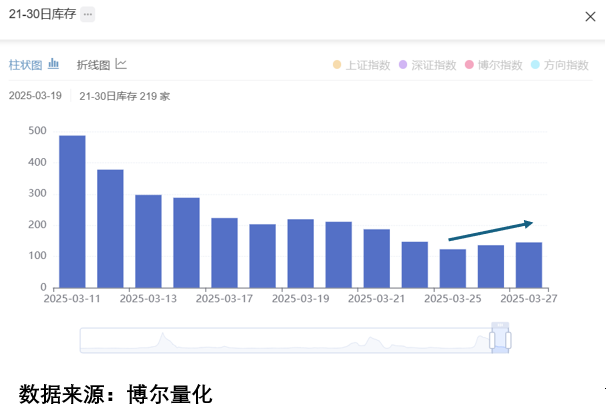
Task: Click the pink 博尔指数 legend dot
Action: point(469,65)
